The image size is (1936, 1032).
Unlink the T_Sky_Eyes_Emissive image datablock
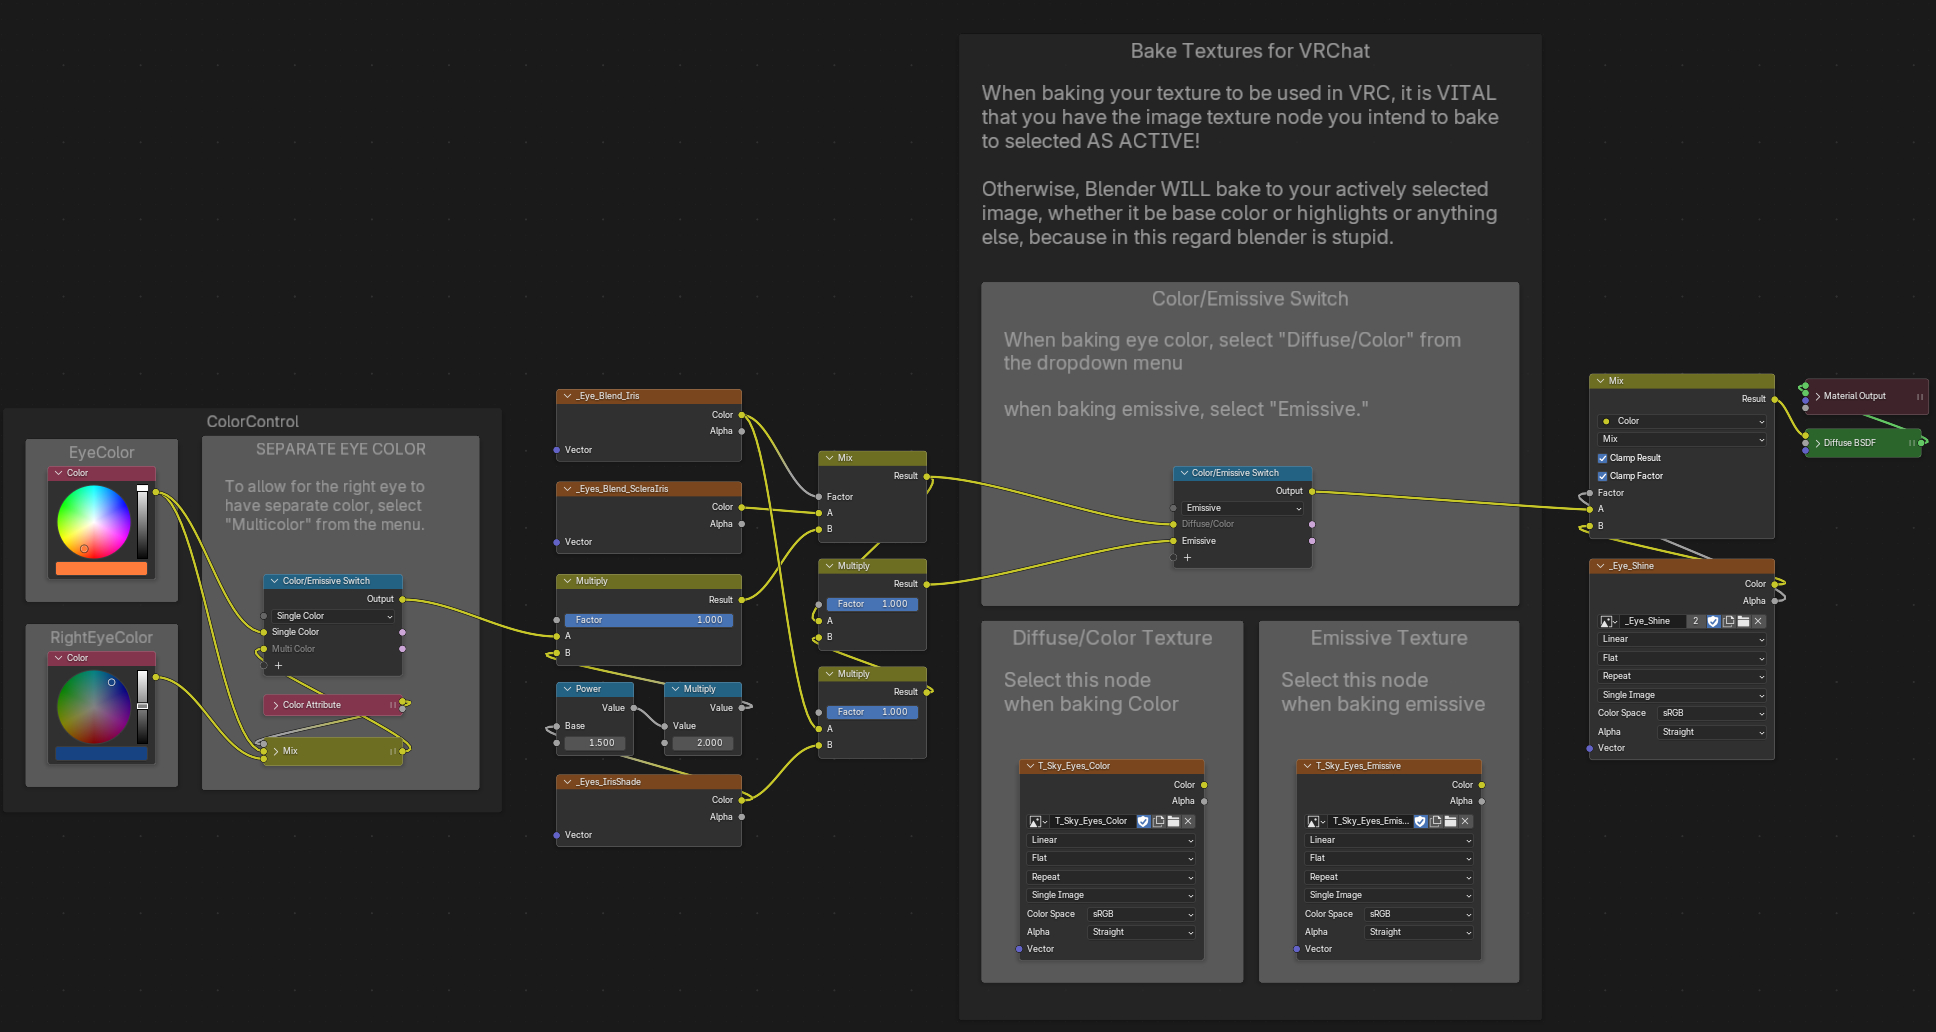pyautogui.click(x=1465, y=821)
